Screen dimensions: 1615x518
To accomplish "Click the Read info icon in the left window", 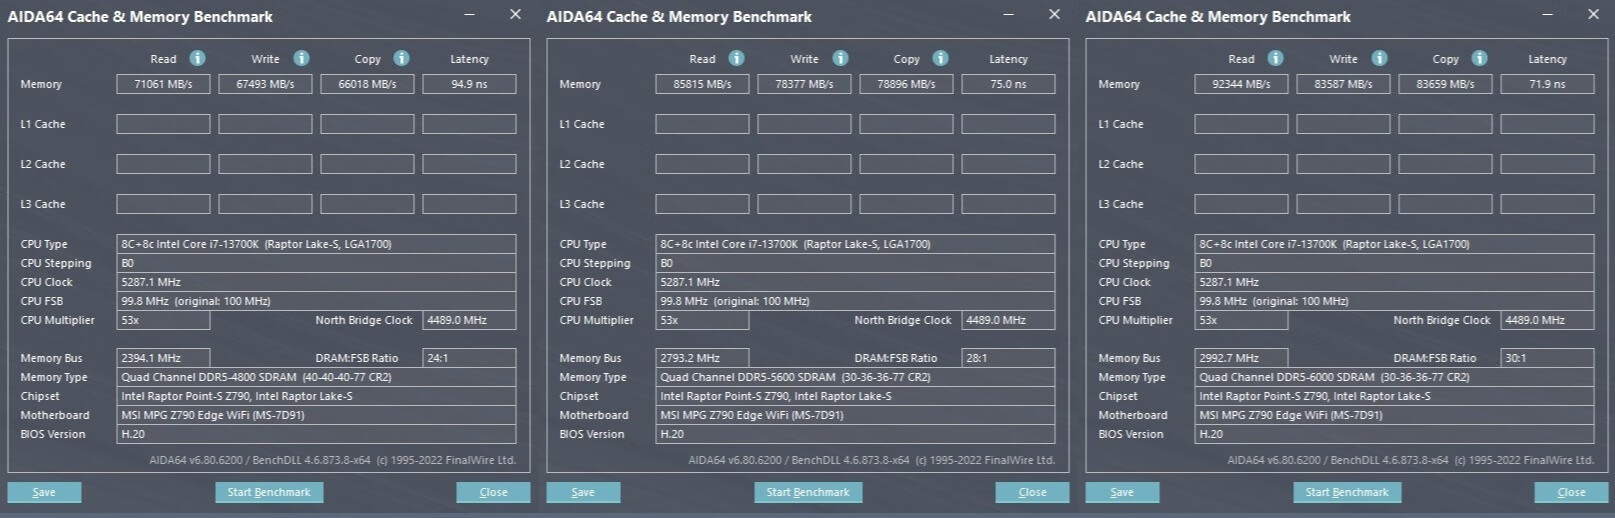I will [197, 58].
